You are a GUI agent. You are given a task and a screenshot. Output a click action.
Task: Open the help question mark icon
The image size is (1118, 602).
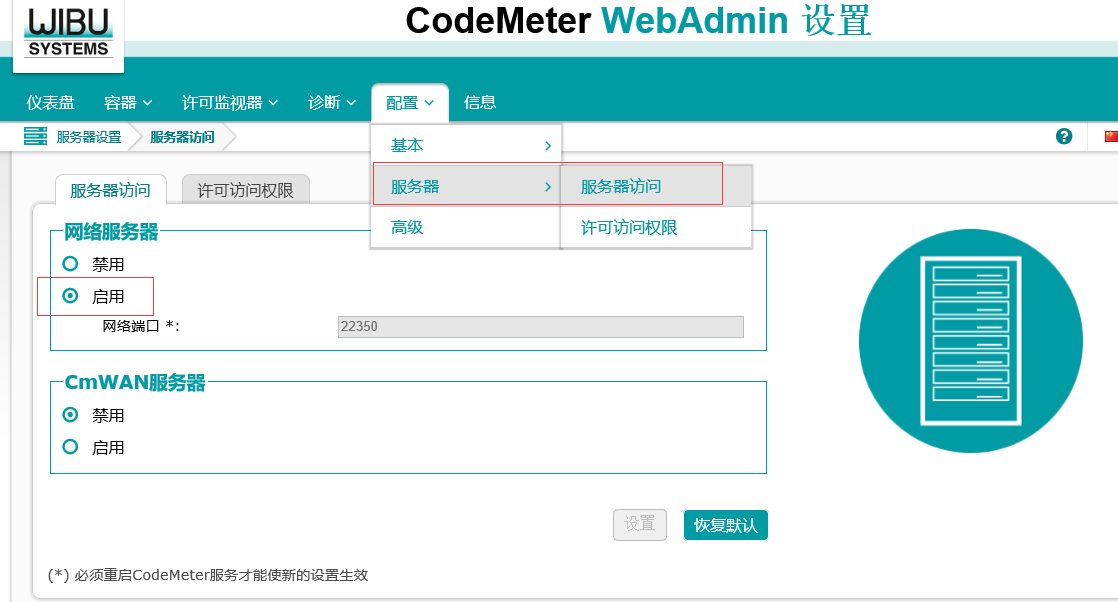click(1064, 136)
